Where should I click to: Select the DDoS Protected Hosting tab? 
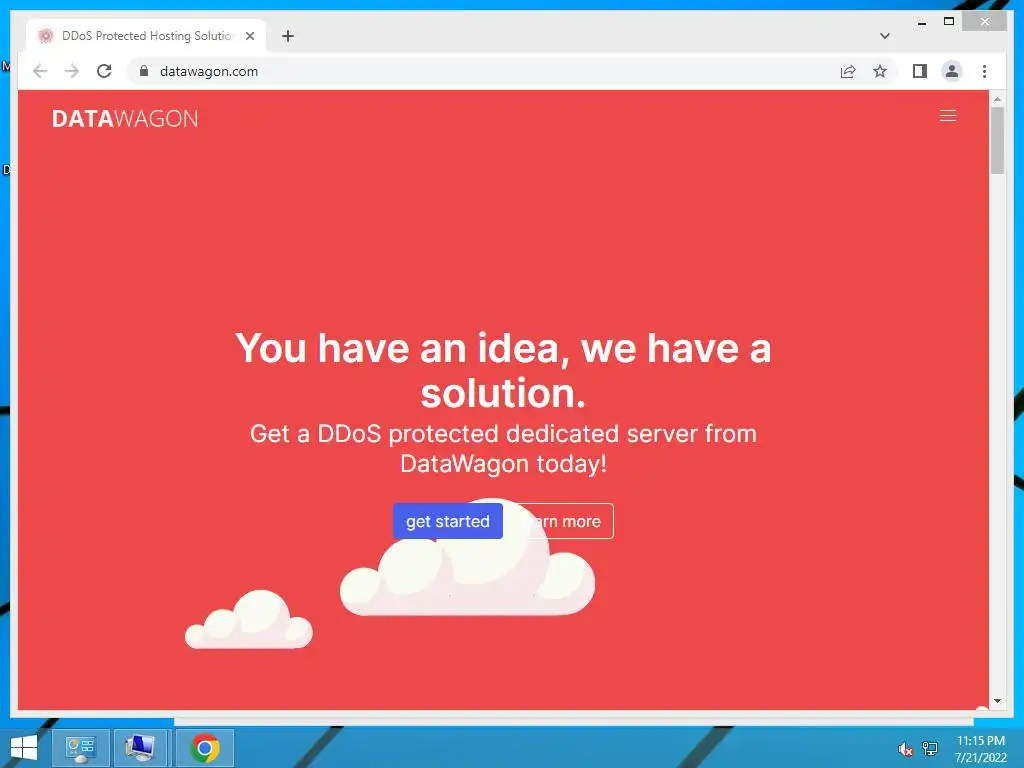pos(145,36)
